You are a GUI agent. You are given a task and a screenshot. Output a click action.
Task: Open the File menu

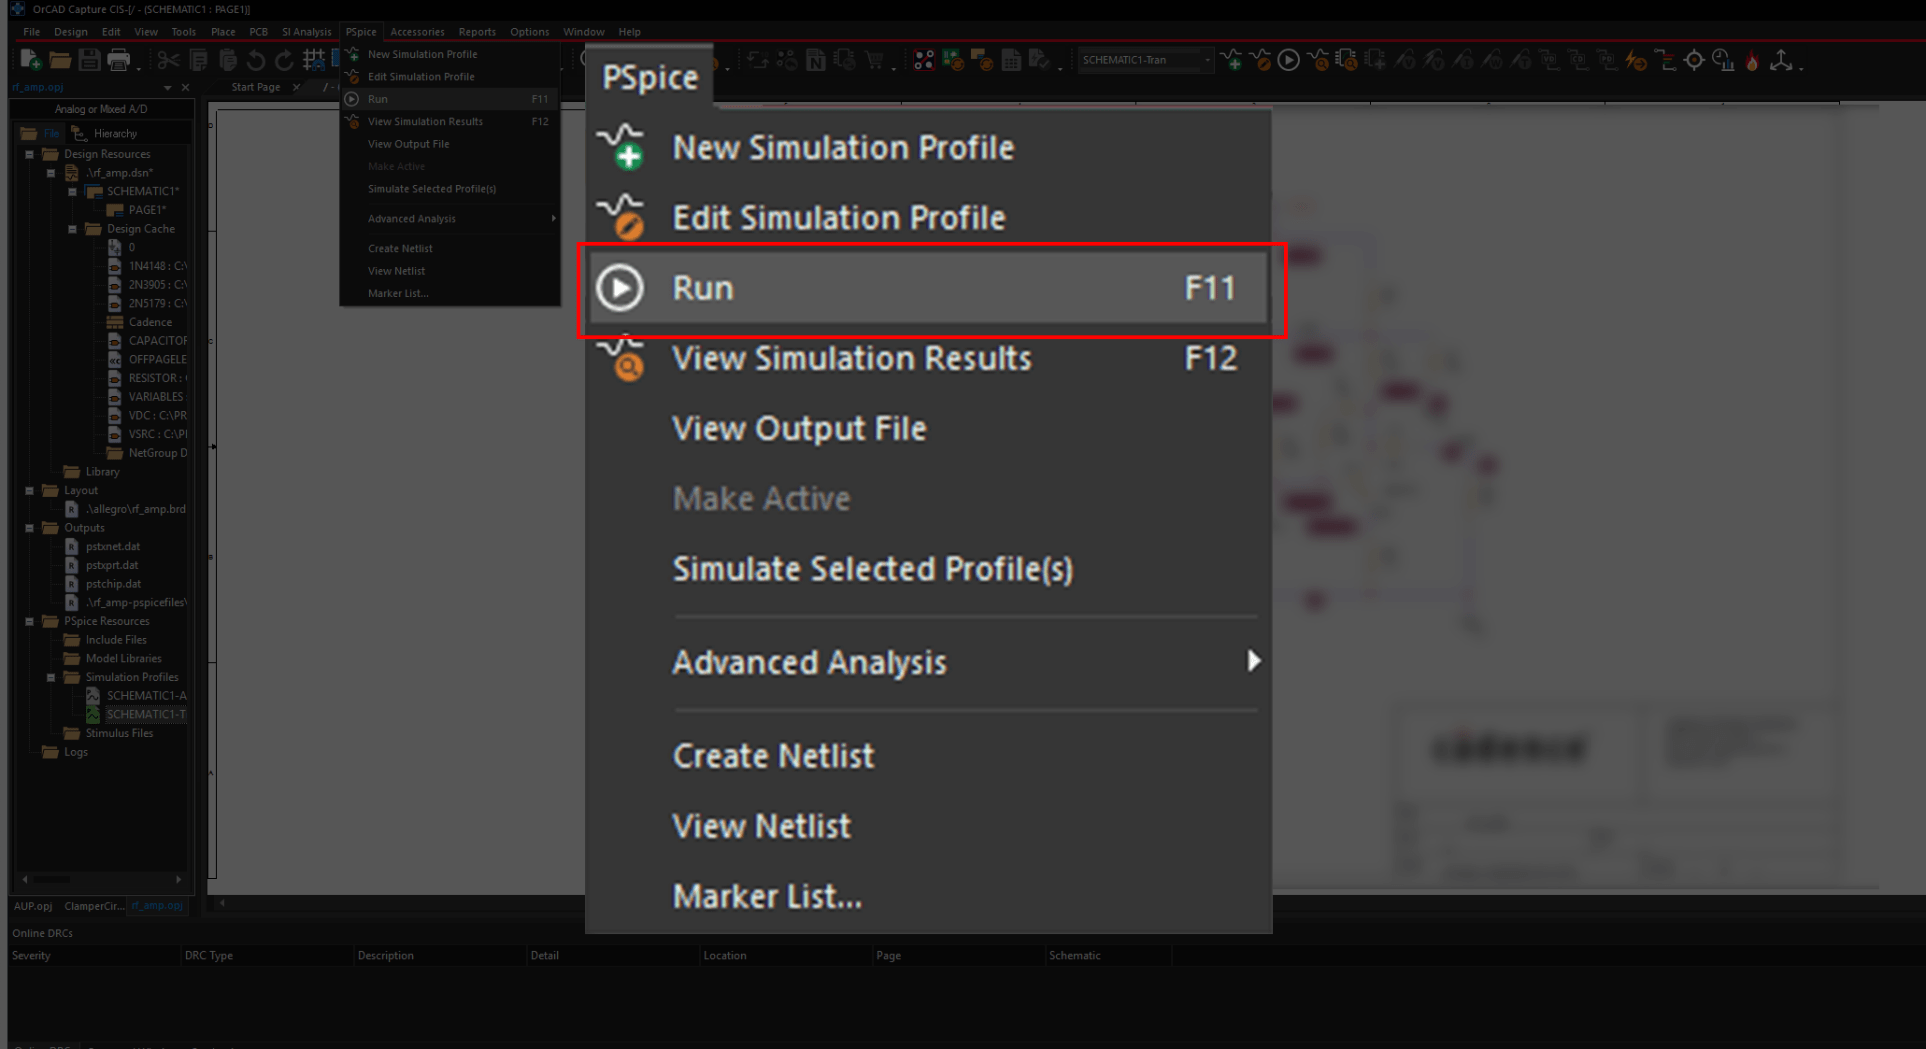pos(32,32)
